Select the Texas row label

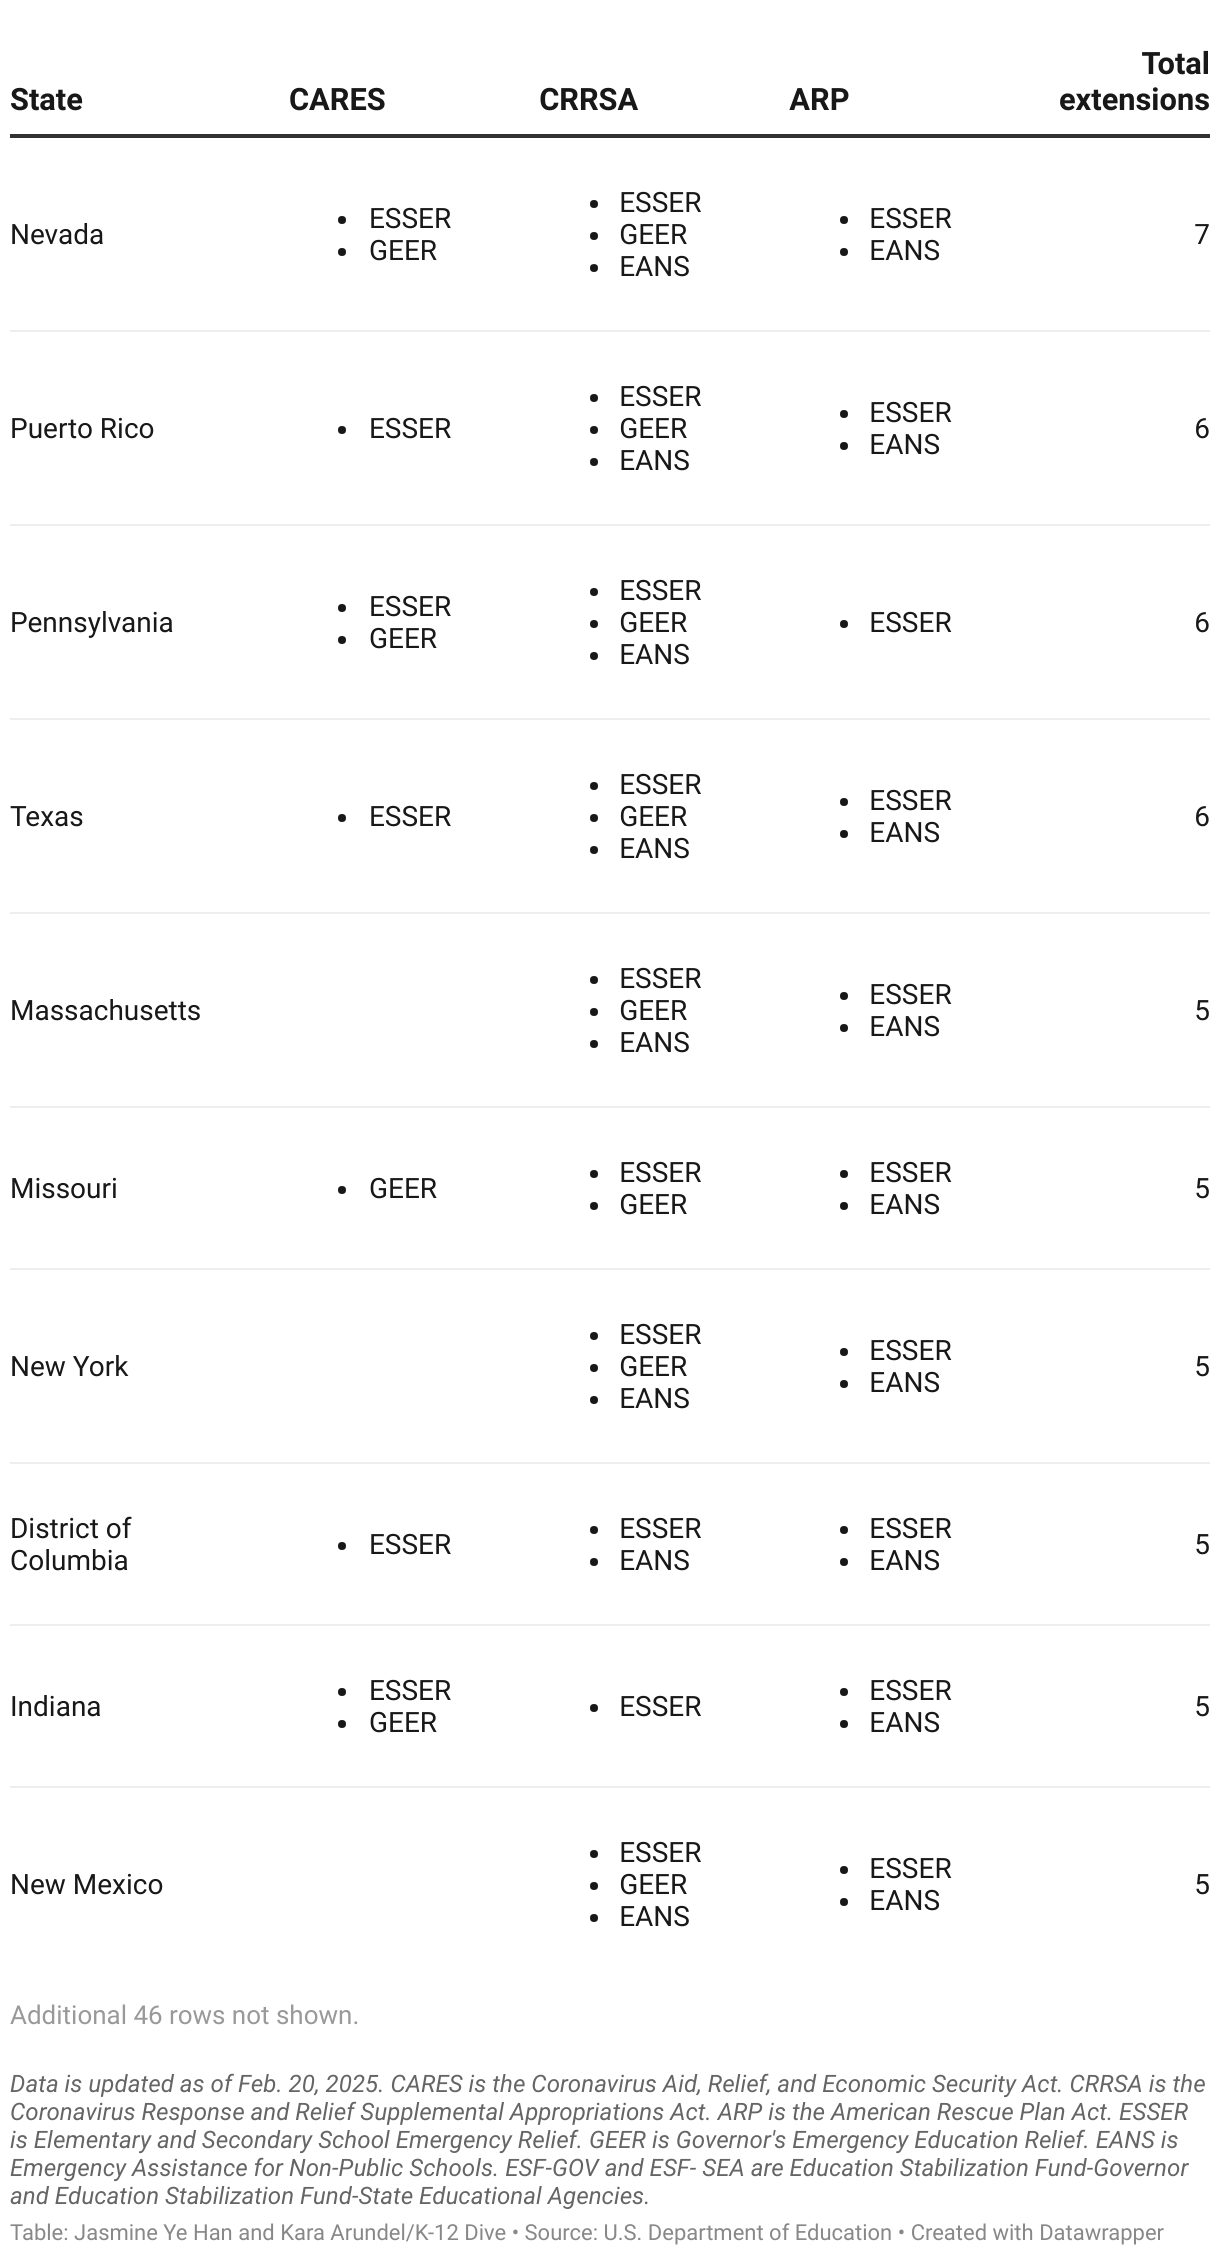47,816
